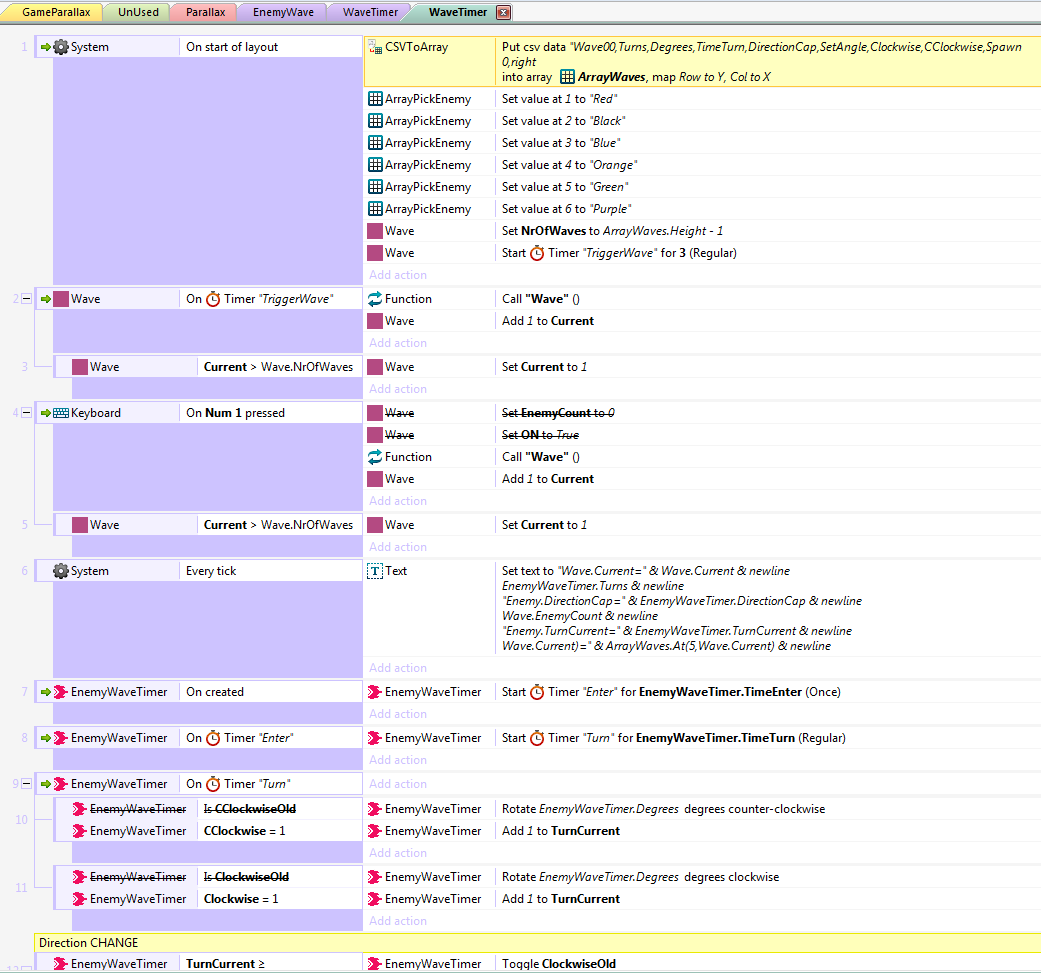Viewport: 1041px width, 973px height.
Task: Click Function icon in the Num 1 pressed event
Action: 375,457
